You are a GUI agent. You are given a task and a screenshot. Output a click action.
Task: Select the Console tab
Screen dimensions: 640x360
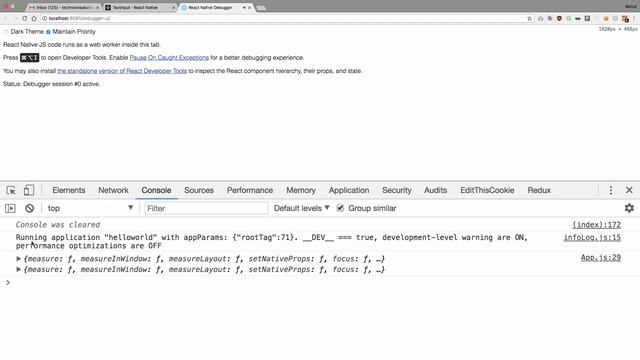click(156, 190)
